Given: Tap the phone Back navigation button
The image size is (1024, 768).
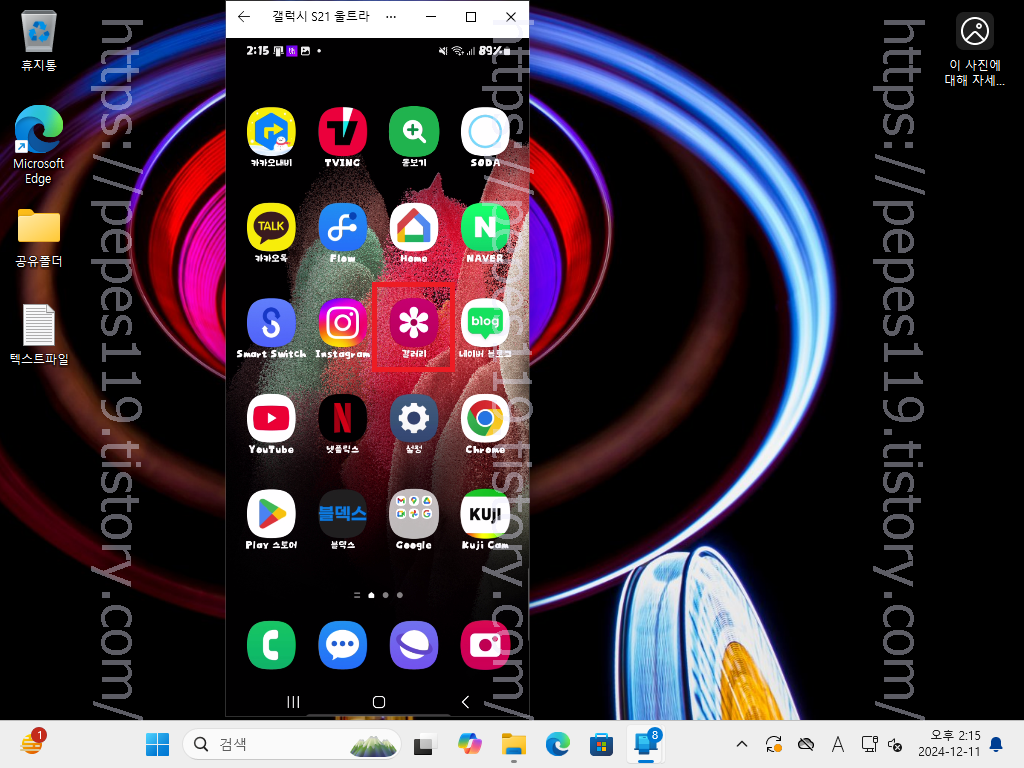Looking at the screenshot, I should [x=465, y=702].
